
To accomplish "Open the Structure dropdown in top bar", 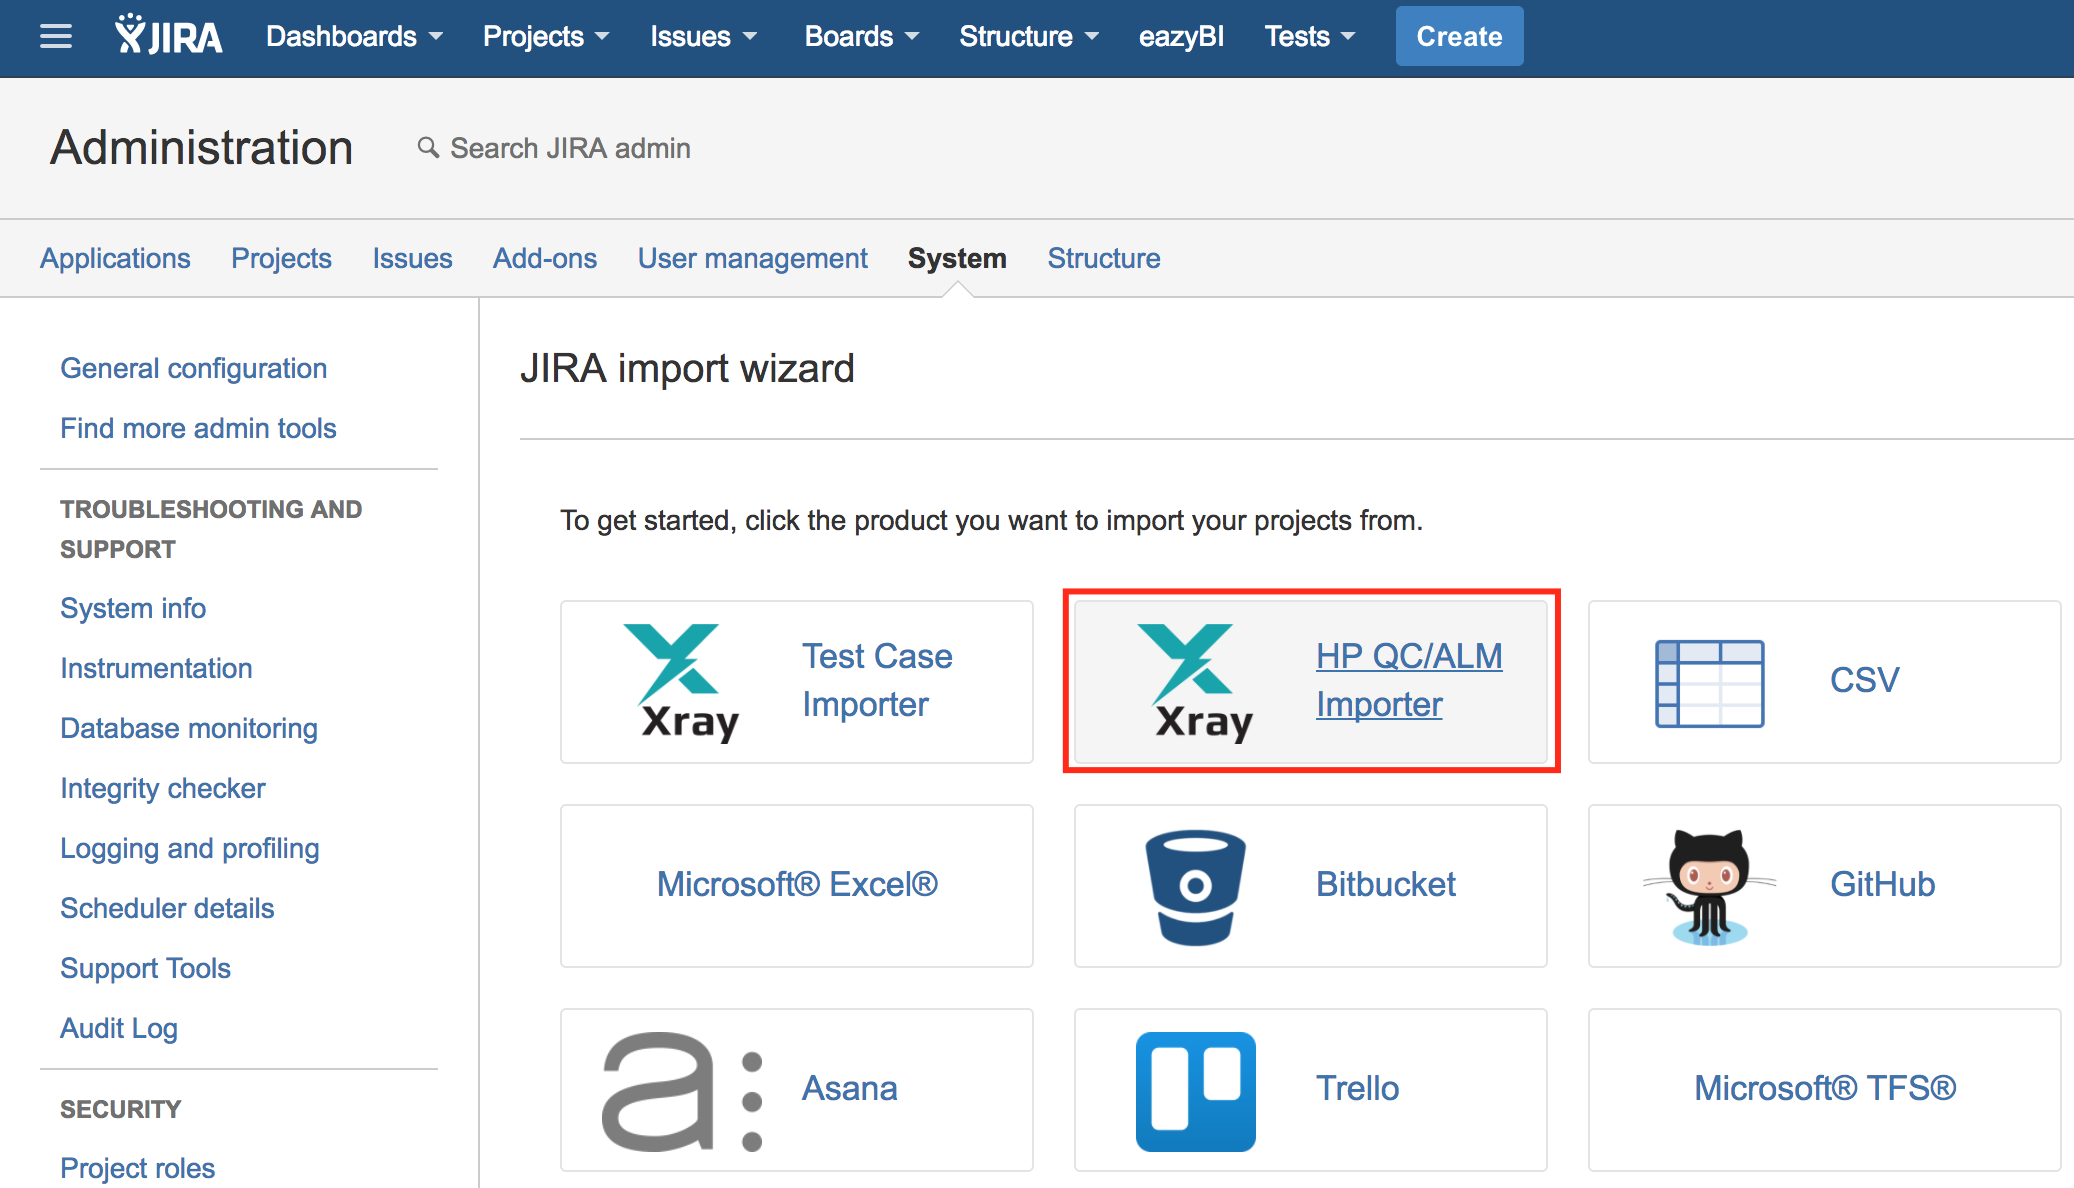I will tap(1029, 37).
